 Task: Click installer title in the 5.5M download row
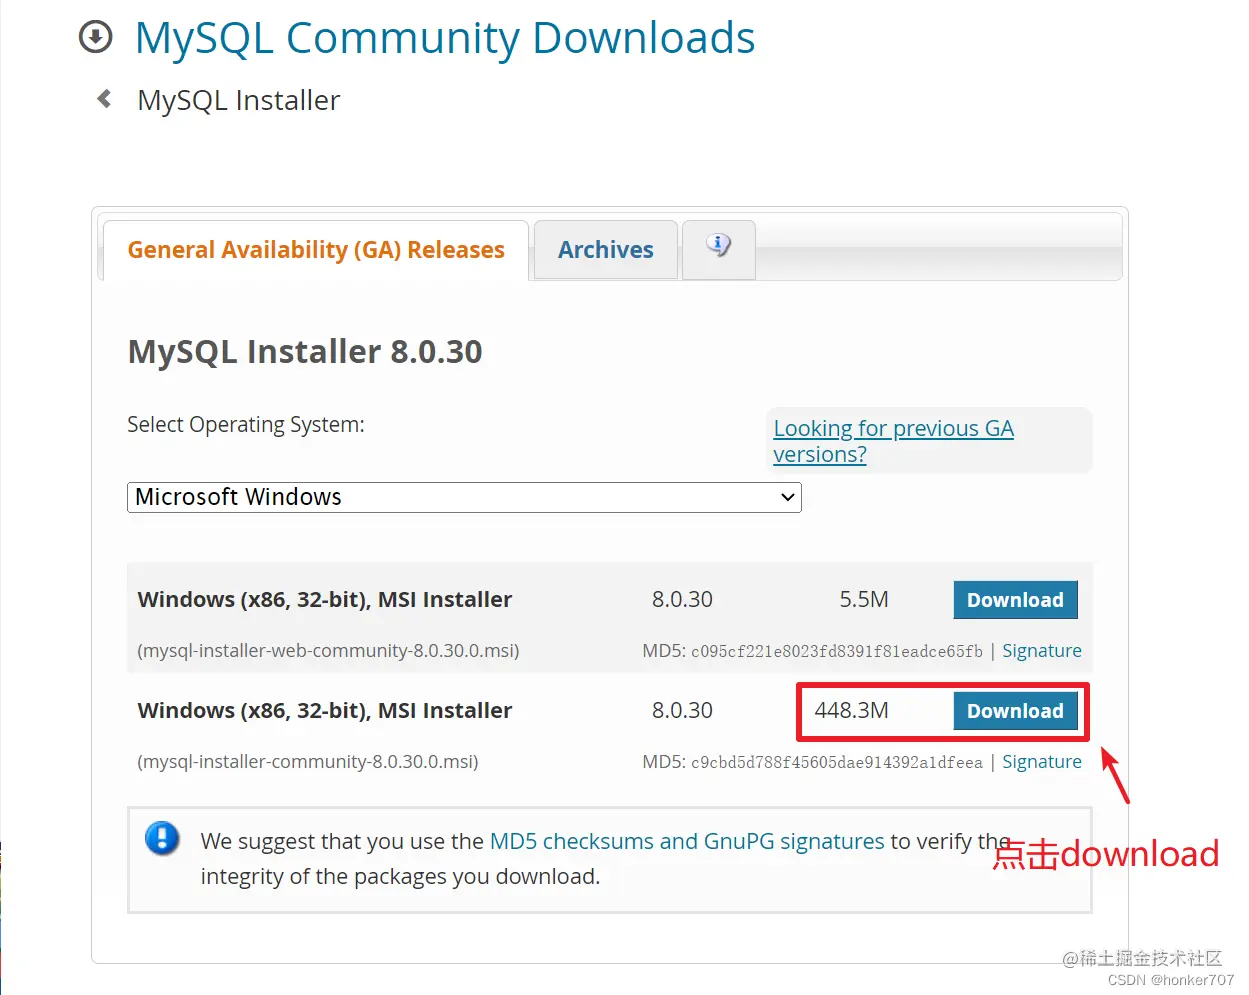pos(325,600)
